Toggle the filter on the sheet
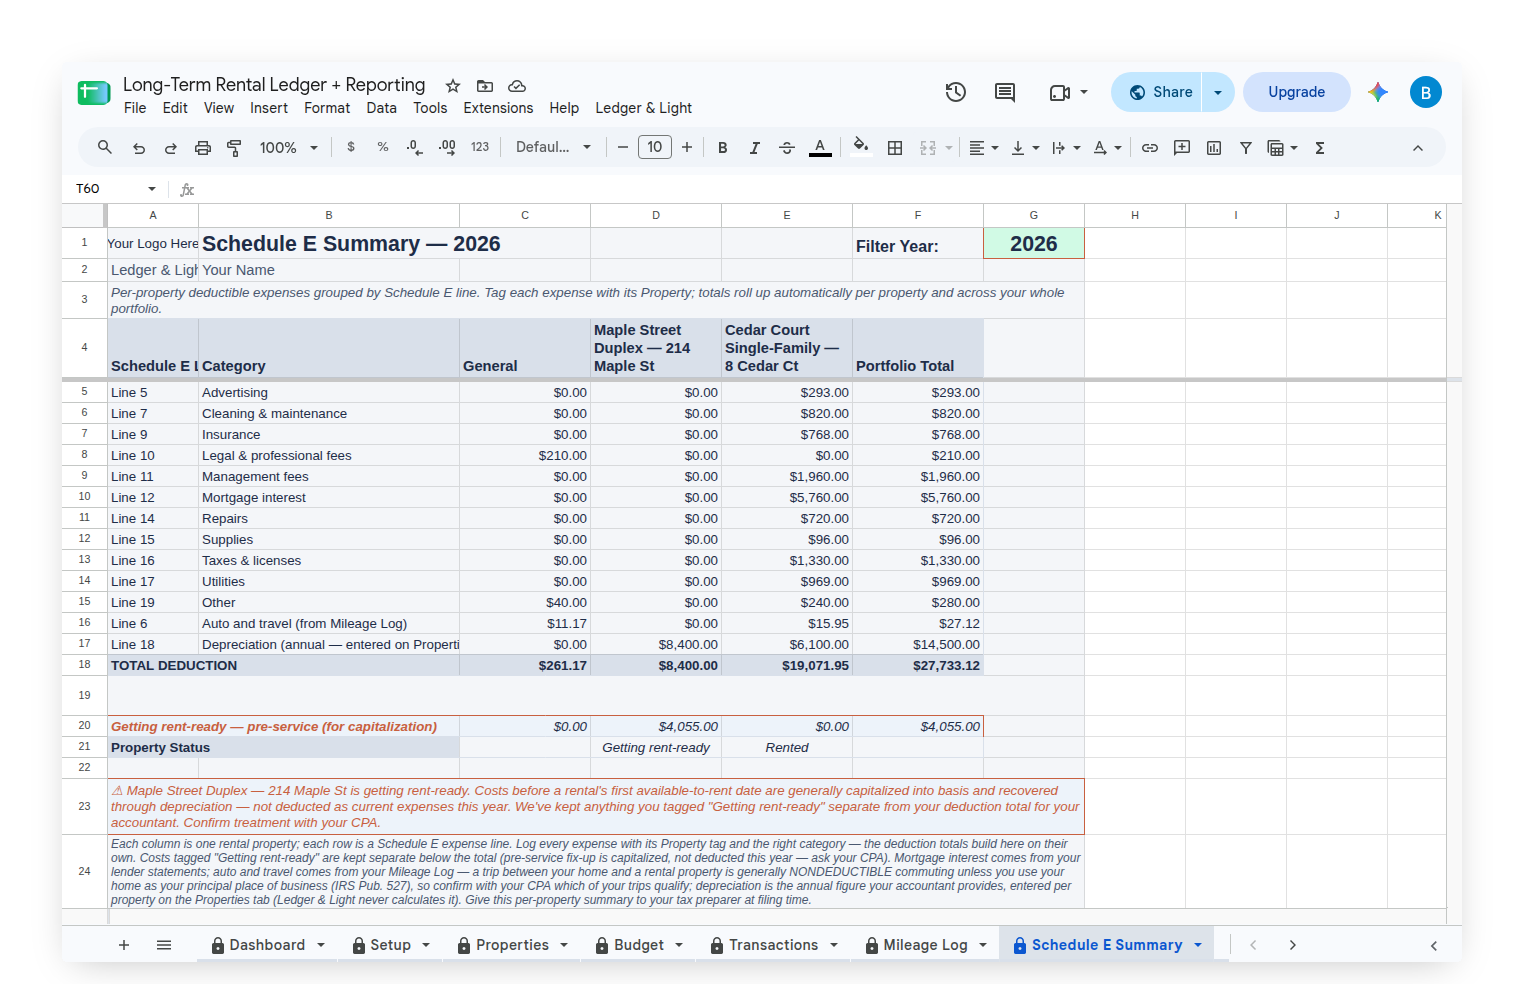The height and width of the screenshot is (984, 1524). pos(1246,148)
